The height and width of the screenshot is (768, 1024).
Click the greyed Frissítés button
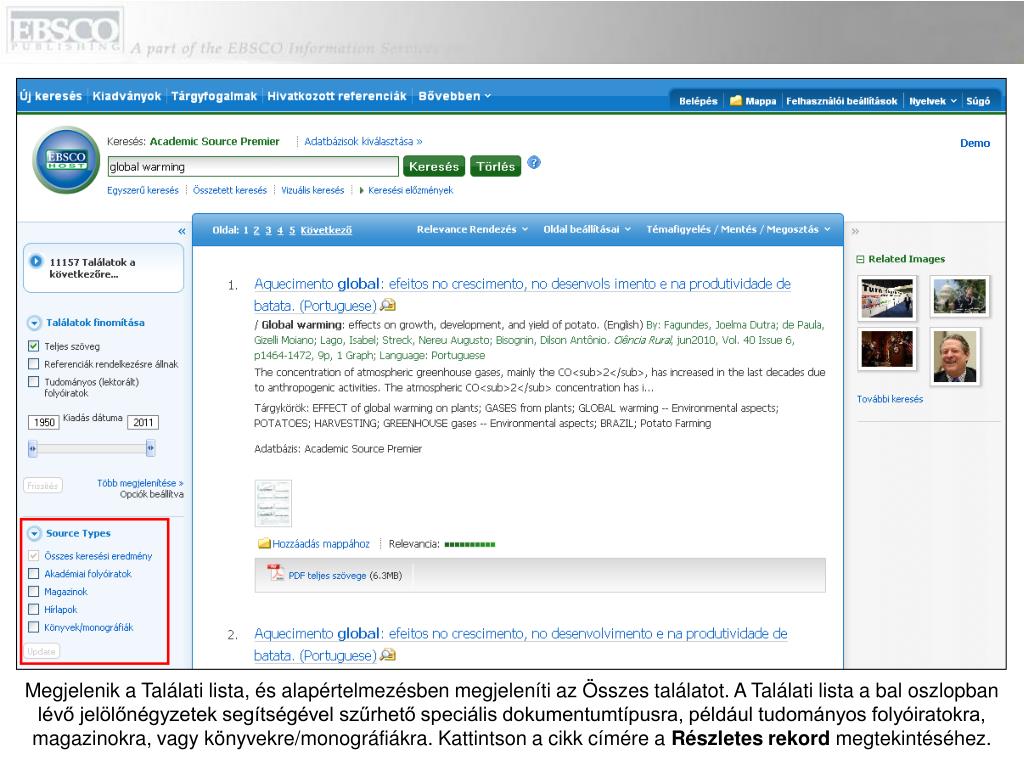42,486
